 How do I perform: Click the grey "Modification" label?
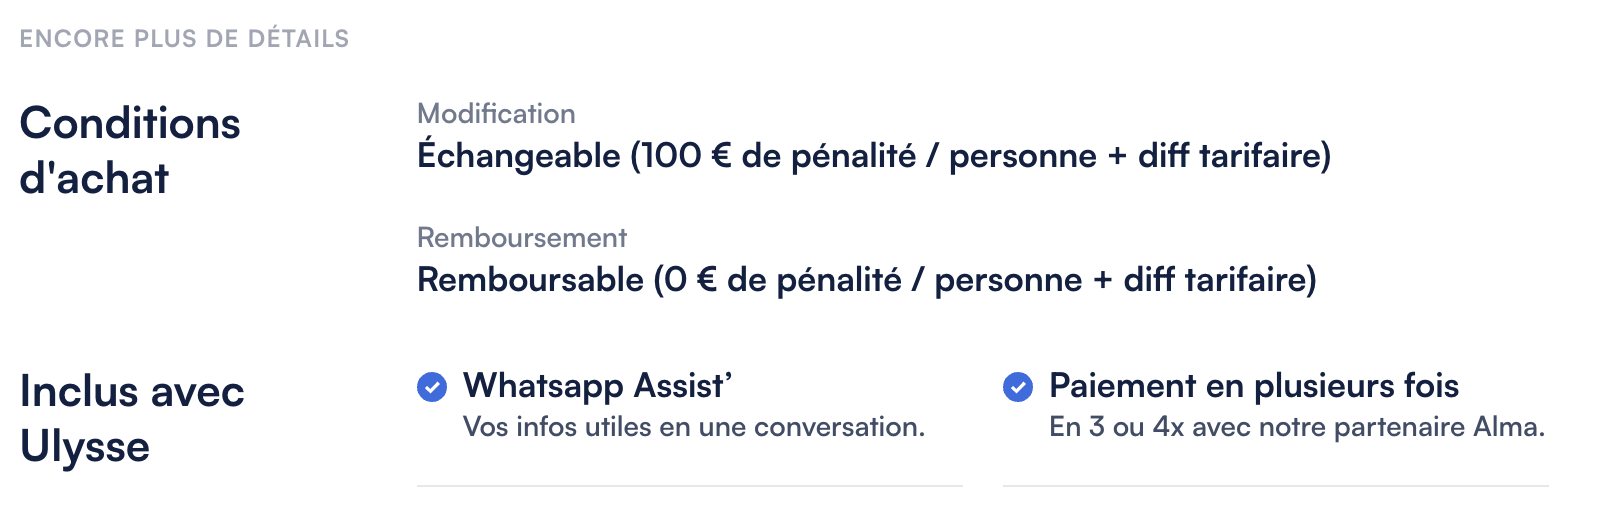tap(496, 114)
